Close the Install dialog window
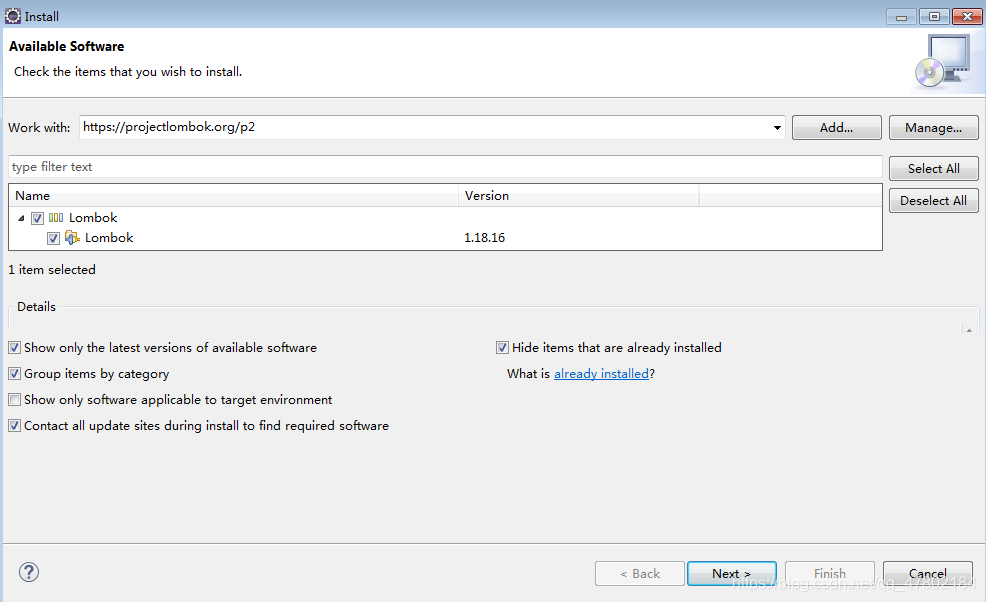Viewport: 986px width, 602px height. 968,17
